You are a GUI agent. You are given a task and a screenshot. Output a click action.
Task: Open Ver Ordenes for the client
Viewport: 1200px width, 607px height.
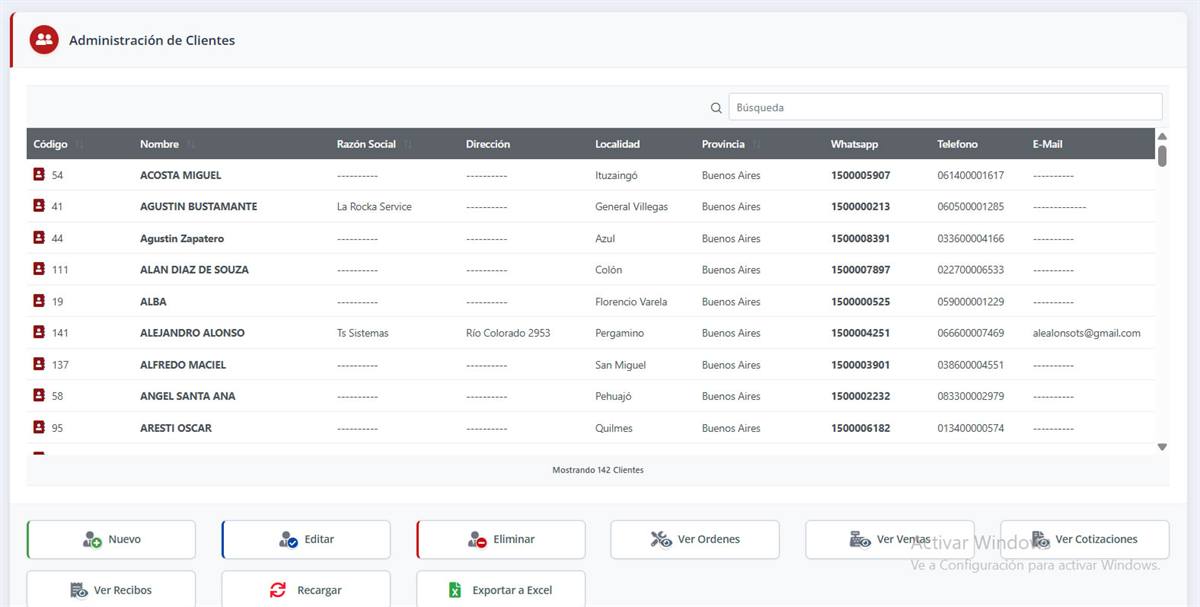point(695,540)
